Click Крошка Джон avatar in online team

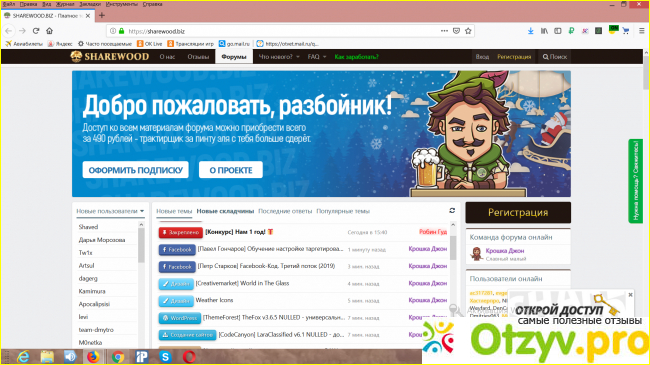point(476,254)
